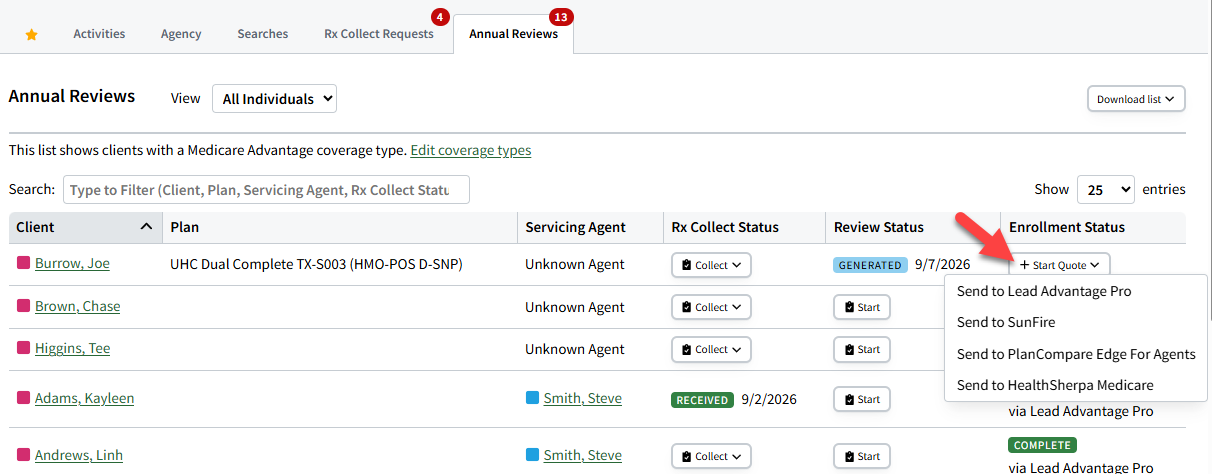
Task: Click blue agent square in Andrews, Linh row
Action: pyautogui.click(x=532, y=455)
